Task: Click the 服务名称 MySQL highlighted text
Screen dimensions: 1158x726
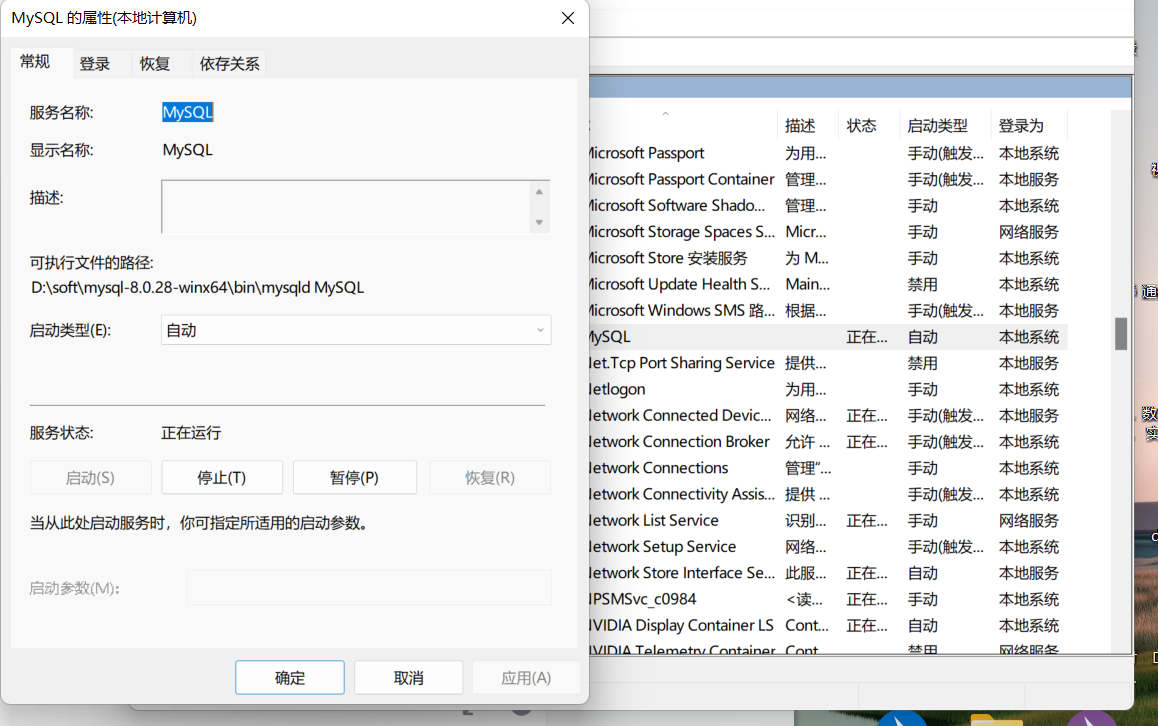Action: [x=188, y=112]
